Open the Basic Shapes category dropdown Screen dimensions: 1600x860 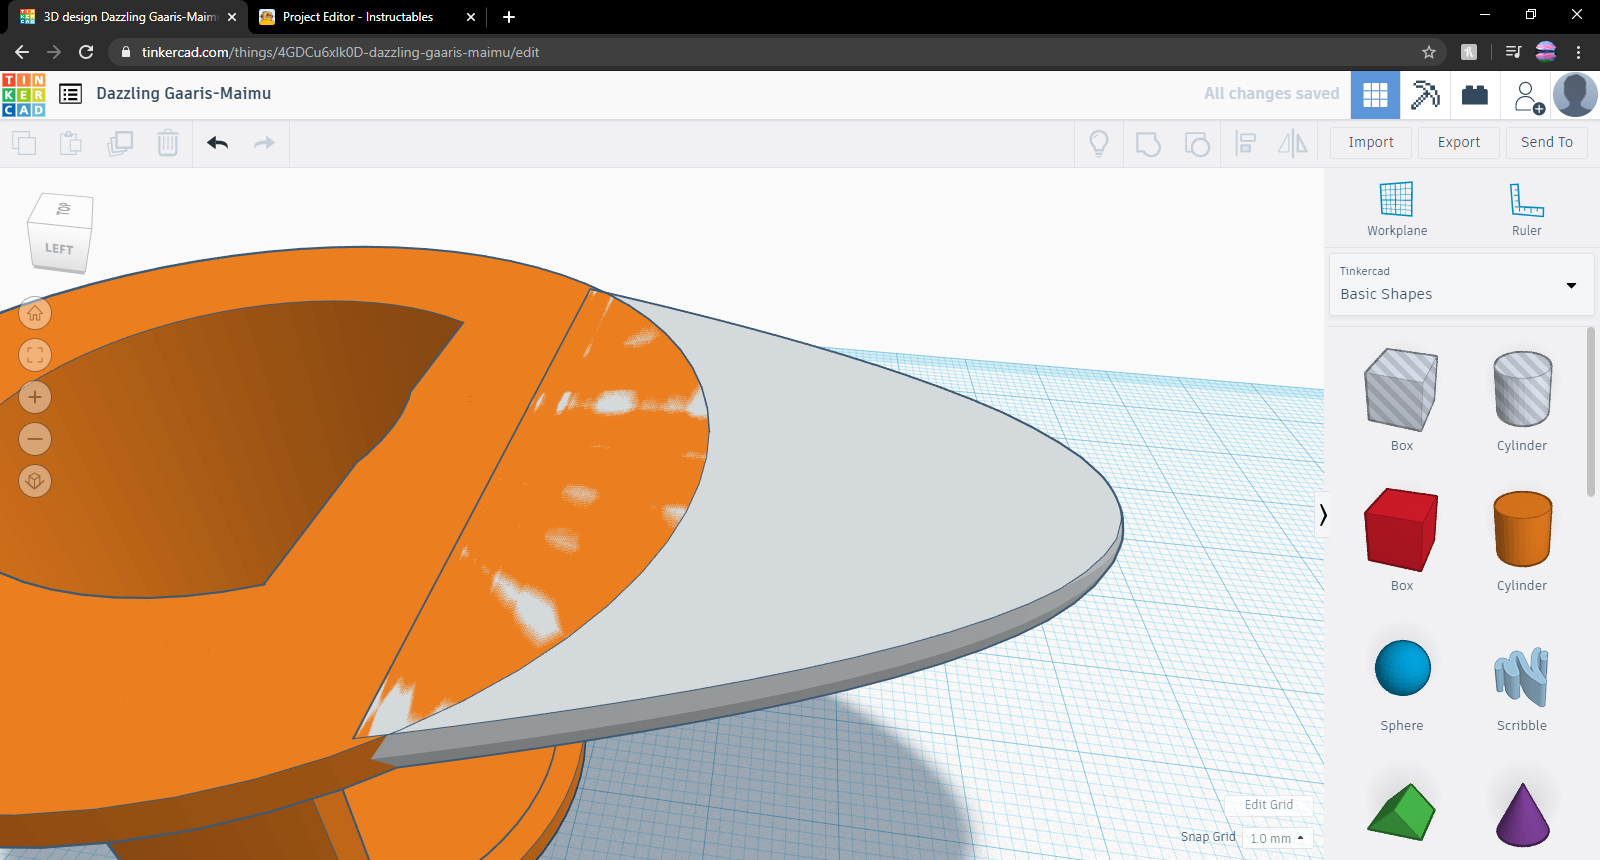(1461, 285)
